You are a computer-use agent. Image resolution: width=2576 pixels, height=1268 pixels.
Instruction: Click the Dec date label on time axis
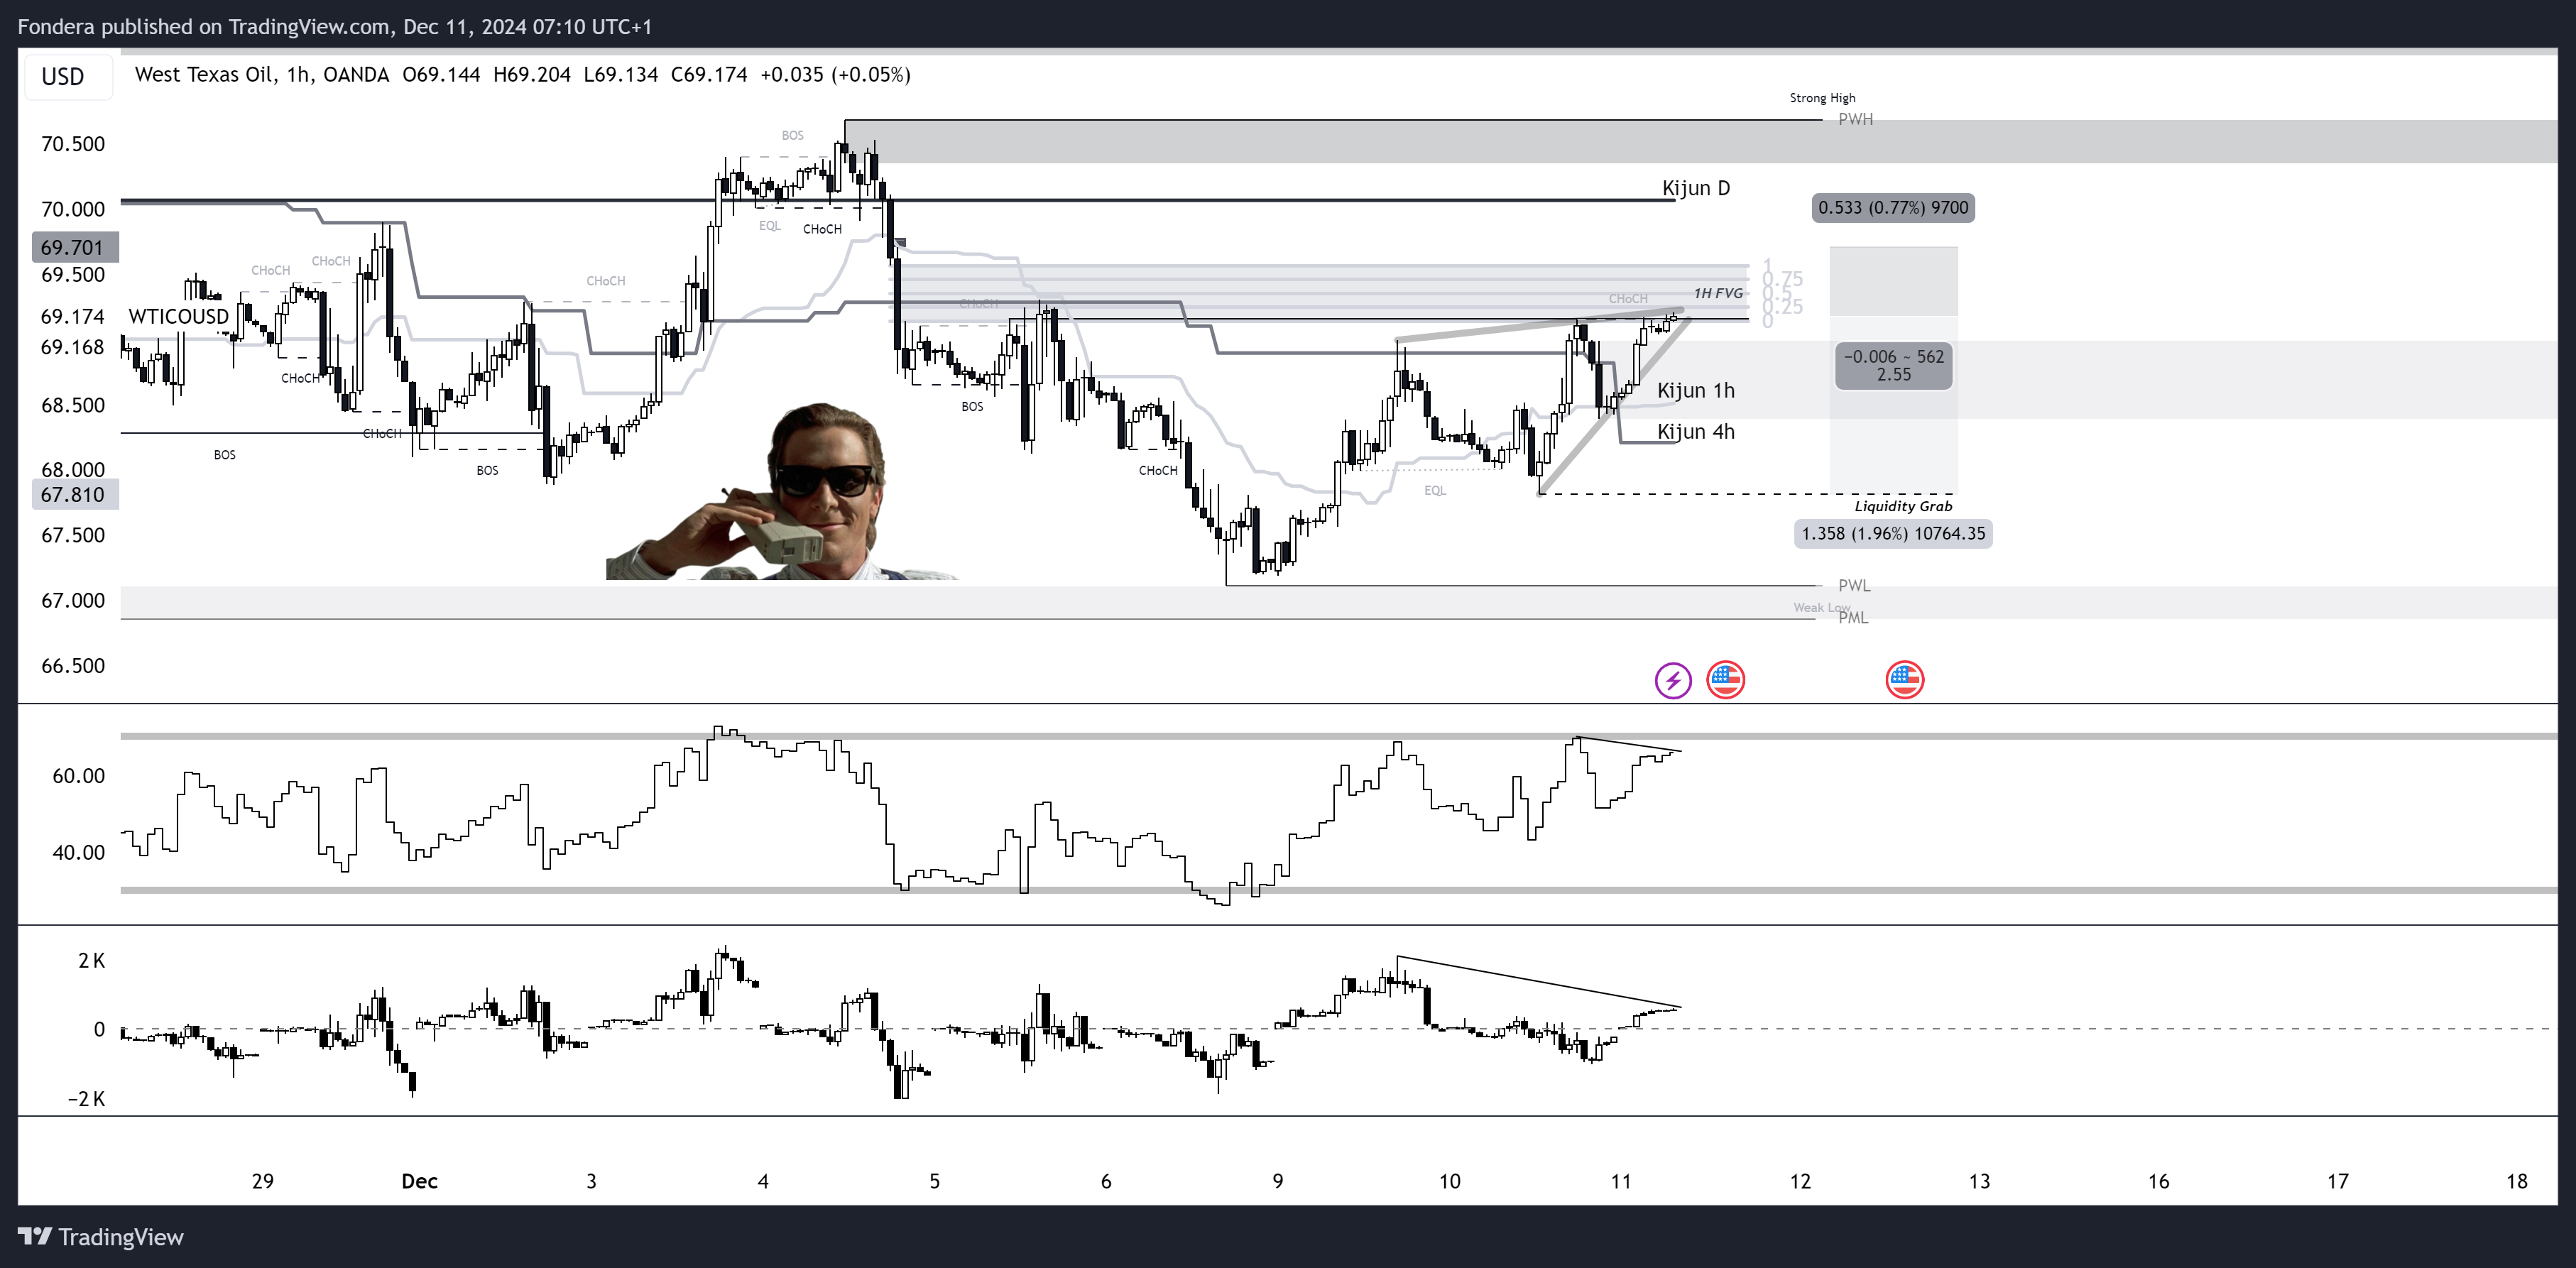point(419,1181)
